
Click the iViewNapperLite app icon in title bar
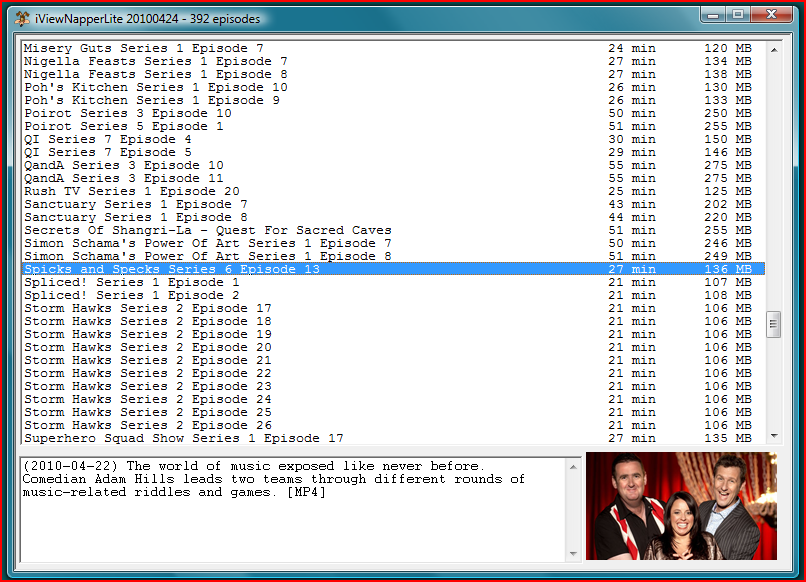[22, 19]
